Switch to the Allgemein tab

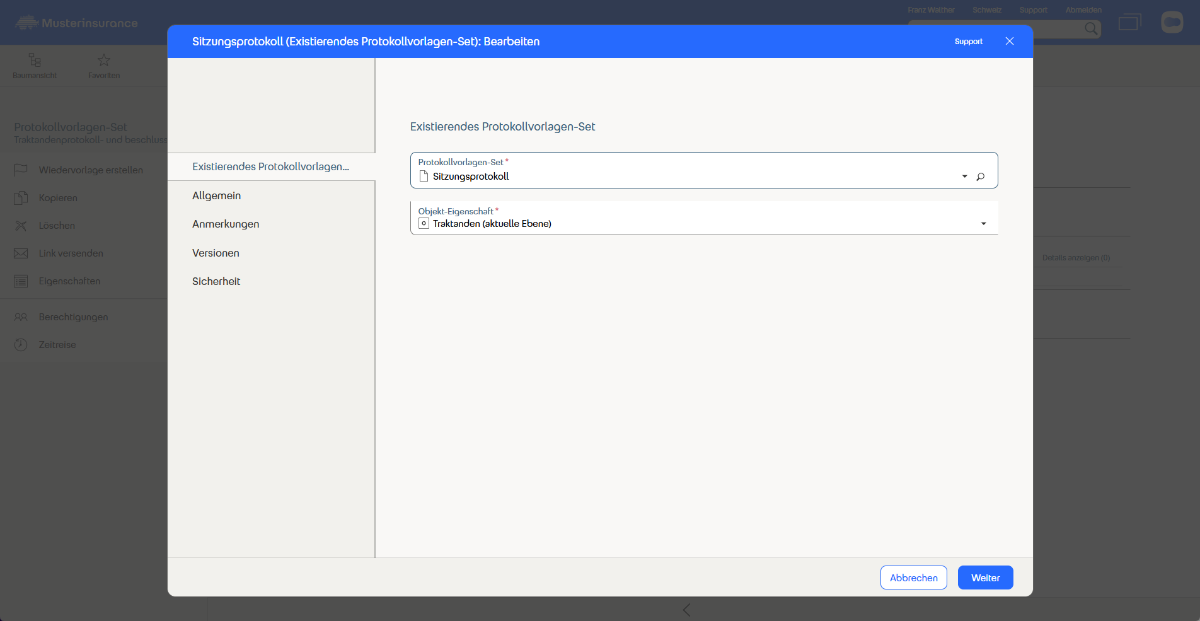pyautogui.click(x=216, y=196)
